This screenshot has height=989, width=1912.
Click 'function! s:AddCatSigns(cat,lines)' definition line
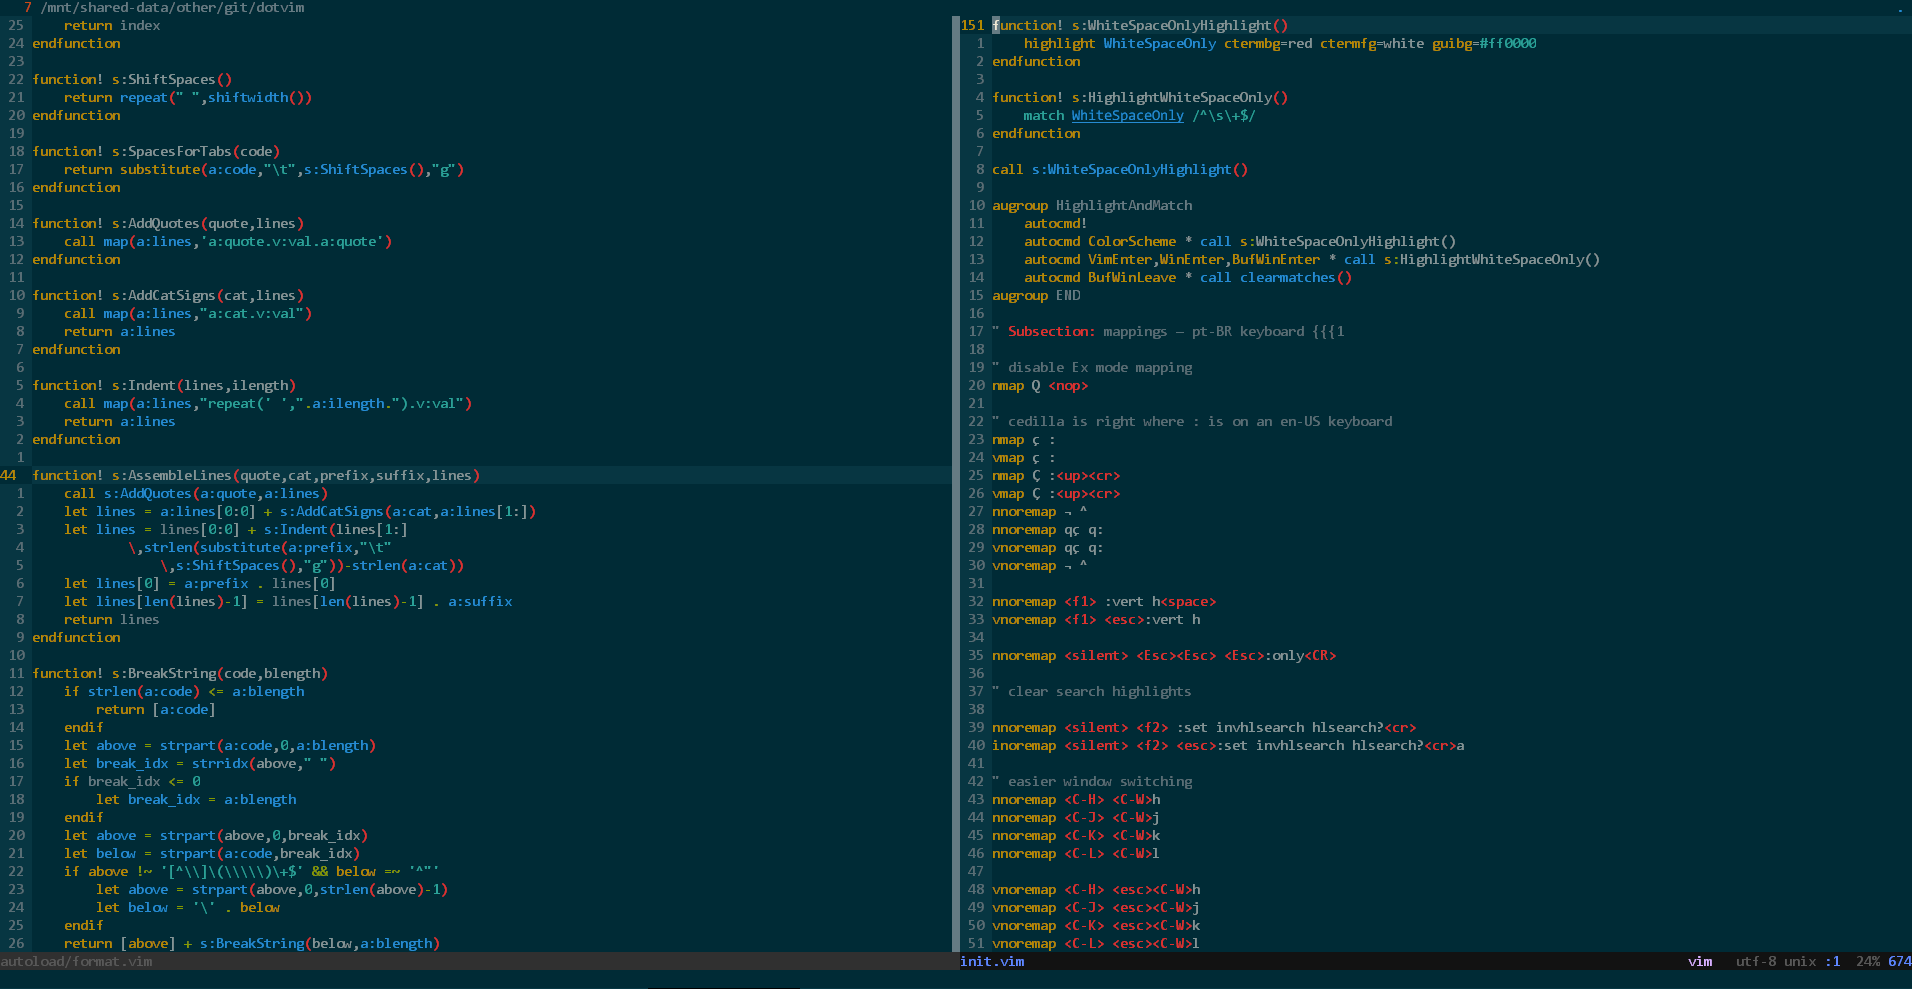[x=168, y=295]
